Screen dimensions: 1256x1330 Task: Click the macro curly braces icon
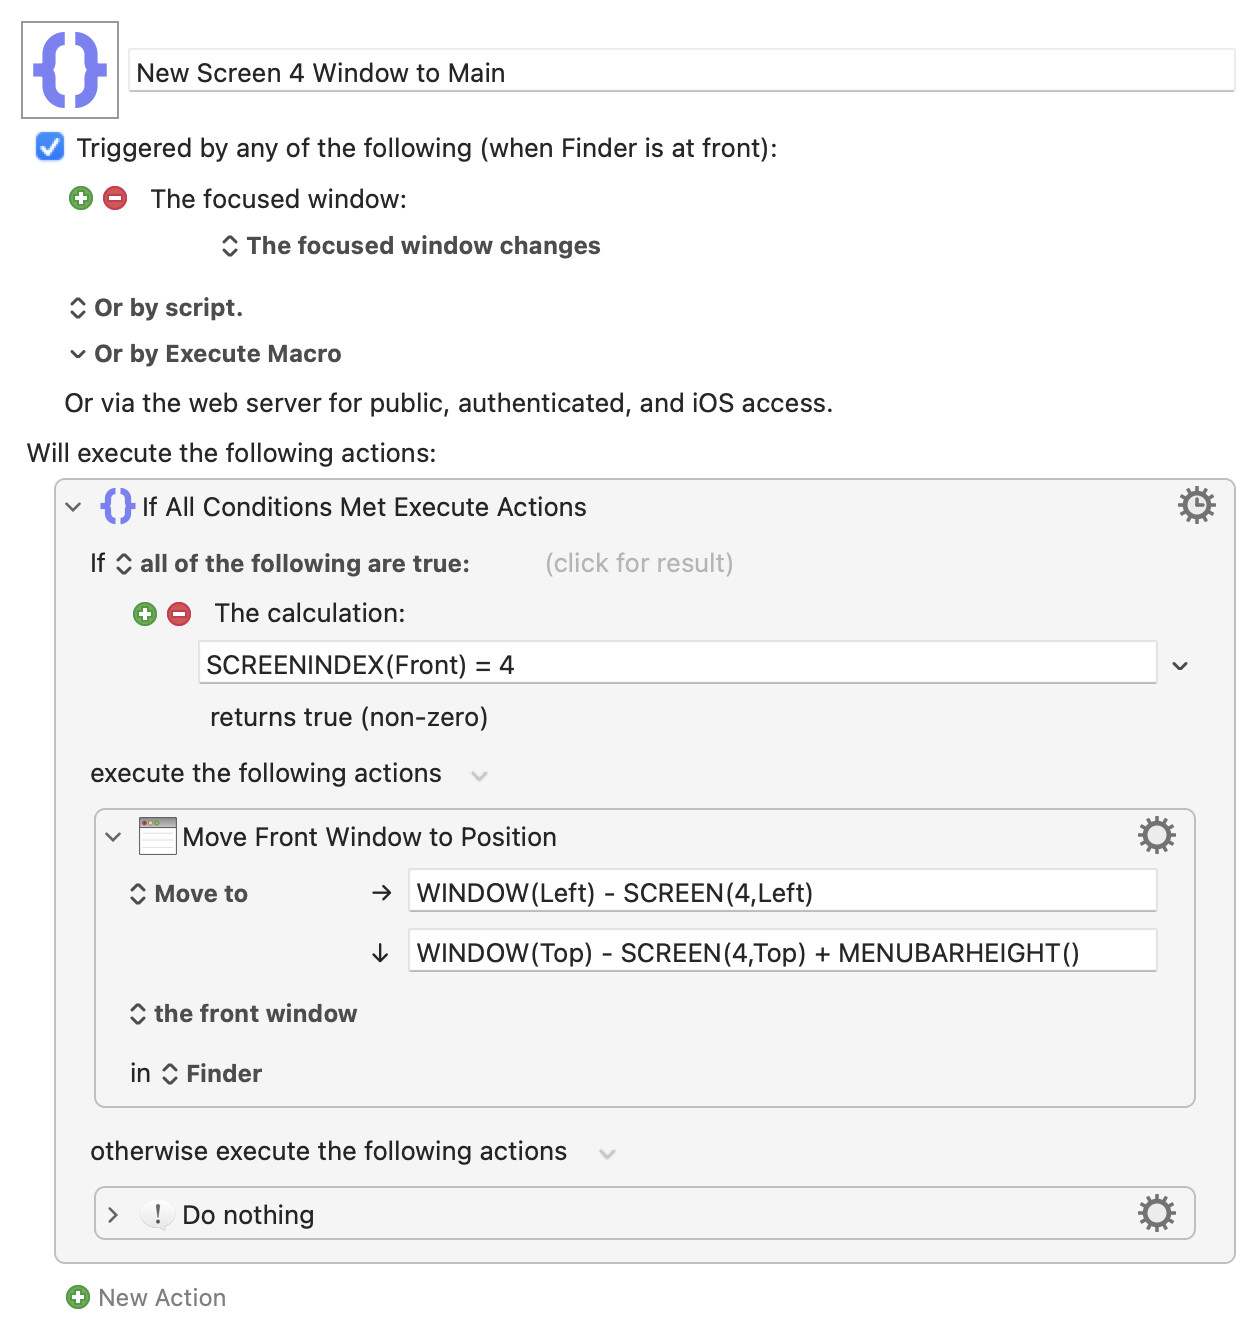(x=70, y=70)
